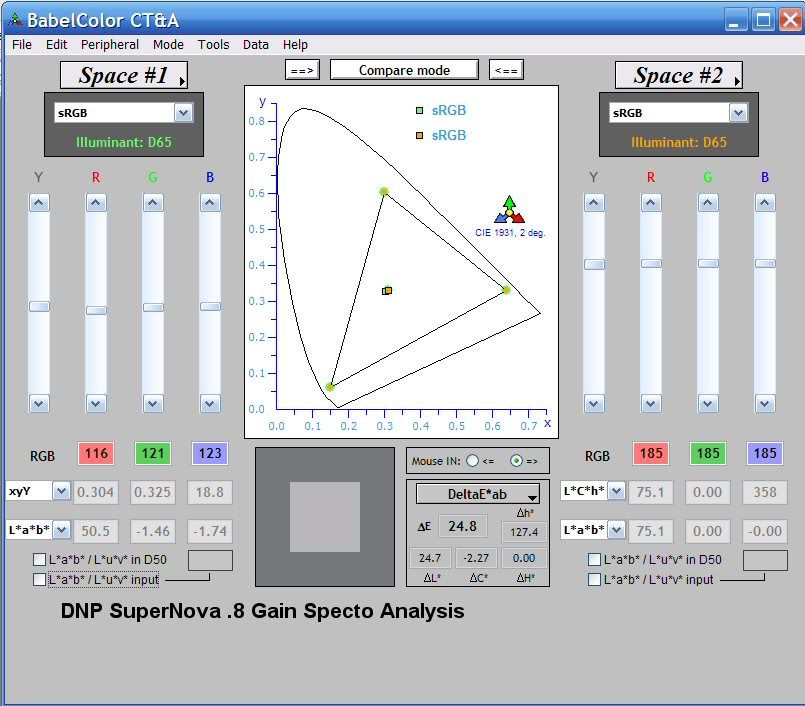
Task: Expand the Space #1 menu button
Action: click(x=124, y=75)
